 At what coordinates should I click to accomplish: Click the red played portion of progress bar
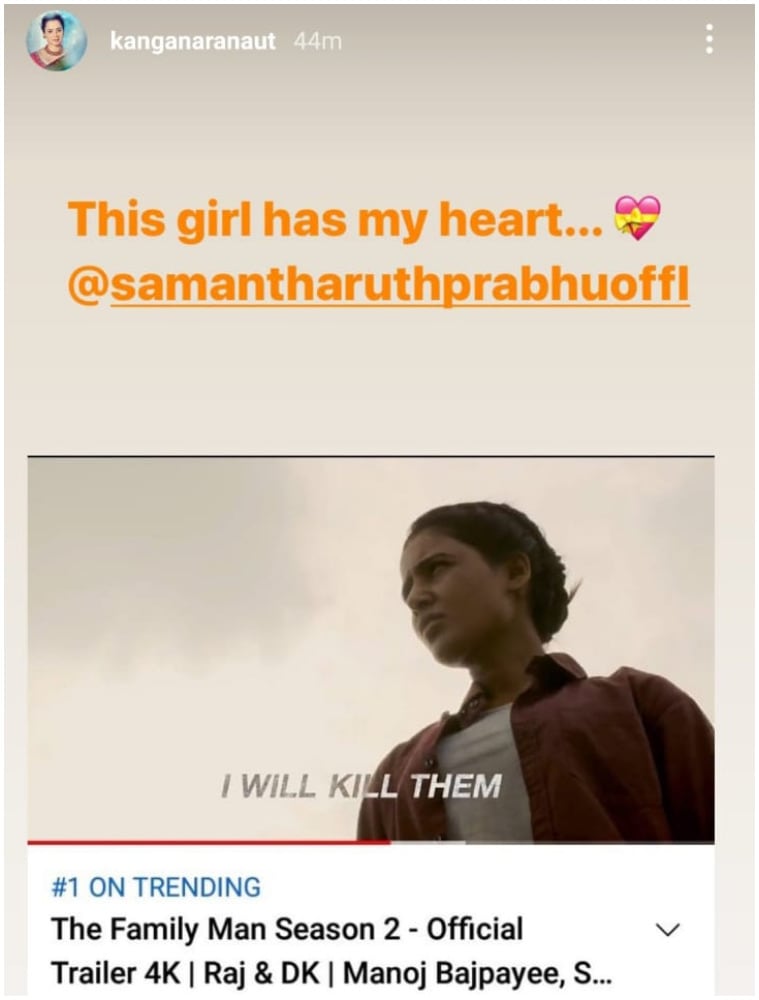click(x=209, y=842)
